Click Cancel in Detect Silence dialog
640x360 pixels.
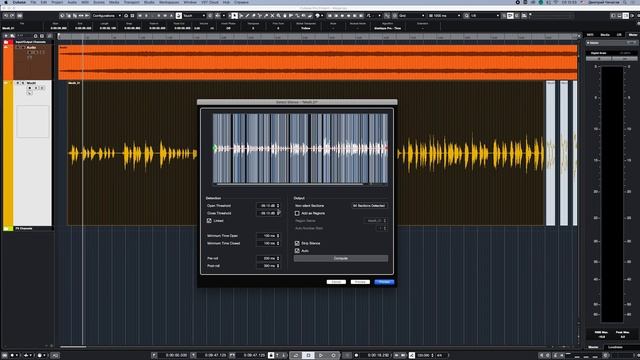tap(336, 282)
